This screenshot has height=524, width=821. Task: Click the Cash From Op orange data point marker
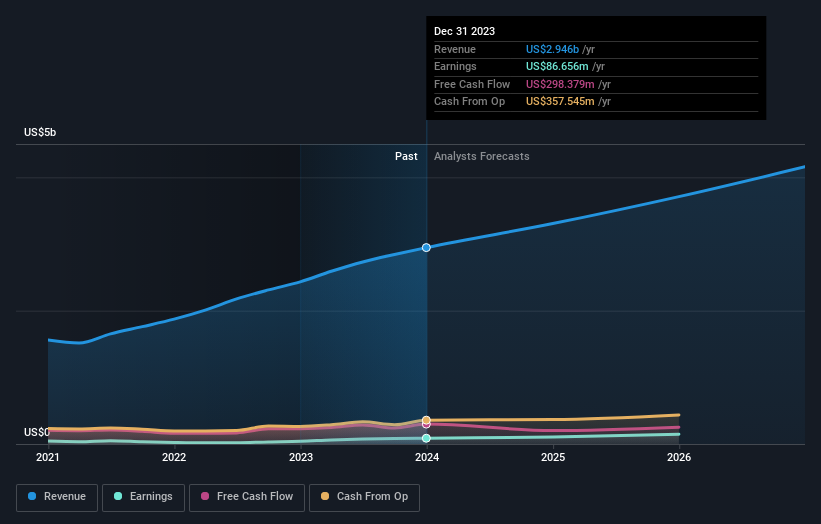[426, 420]
